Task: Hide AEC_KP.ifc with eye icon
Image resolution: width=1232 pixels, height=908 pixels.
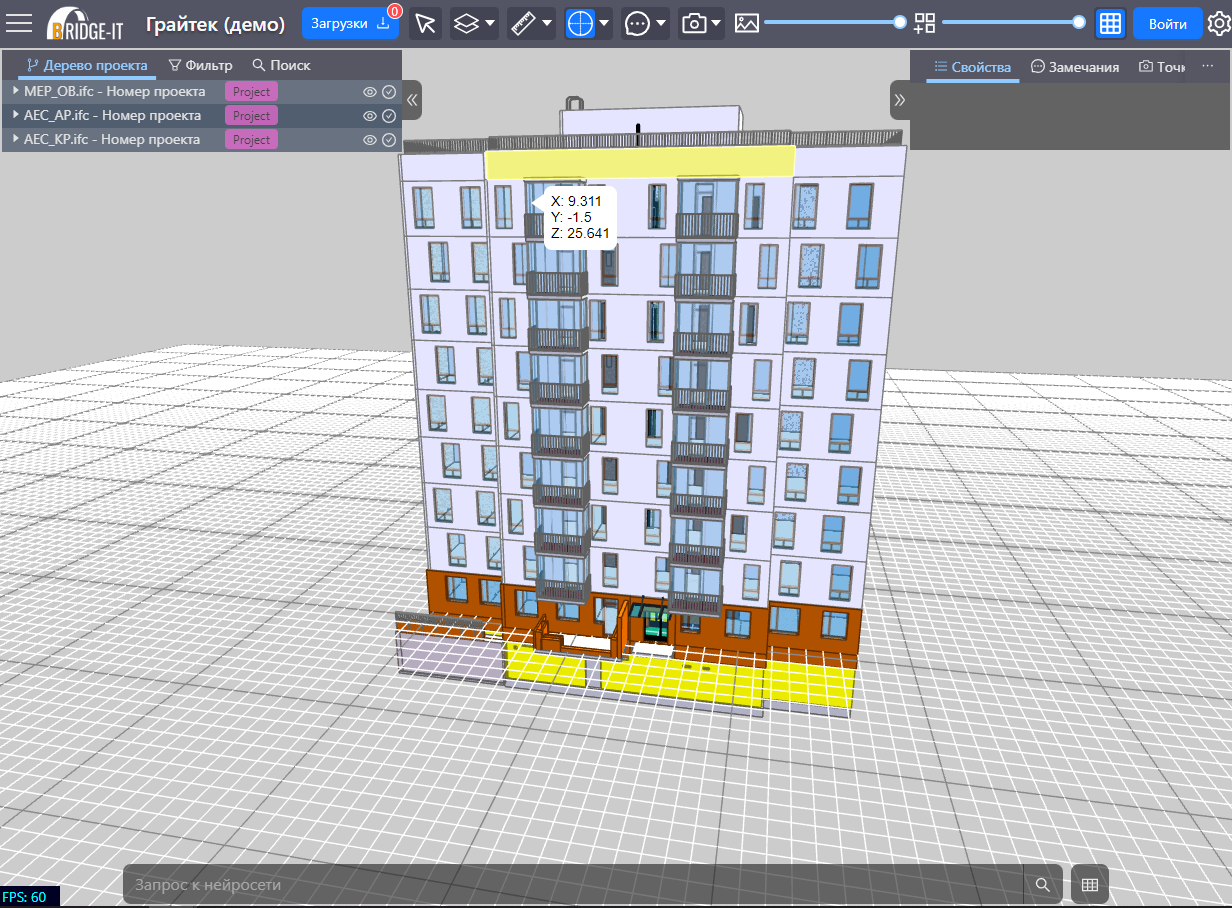Action: [370, 140]
